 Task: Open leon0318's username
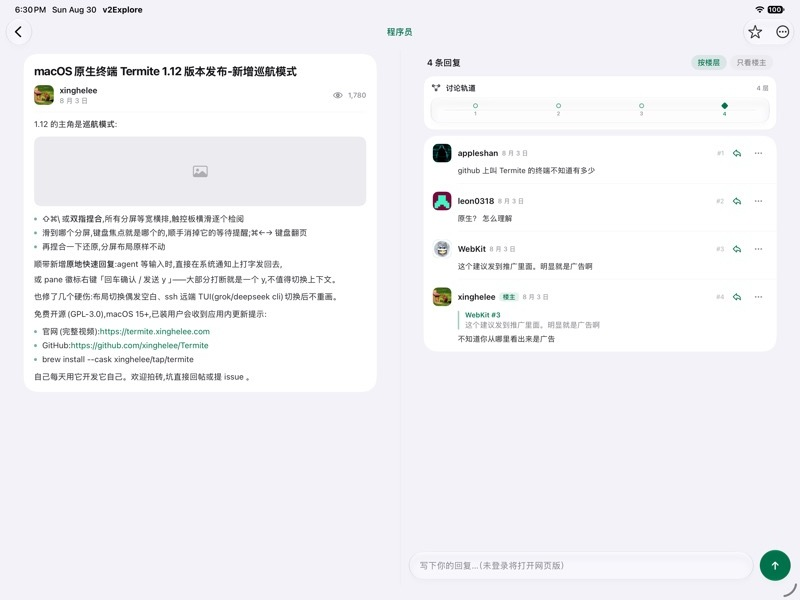pyautogui.click(x=476, y=201)
